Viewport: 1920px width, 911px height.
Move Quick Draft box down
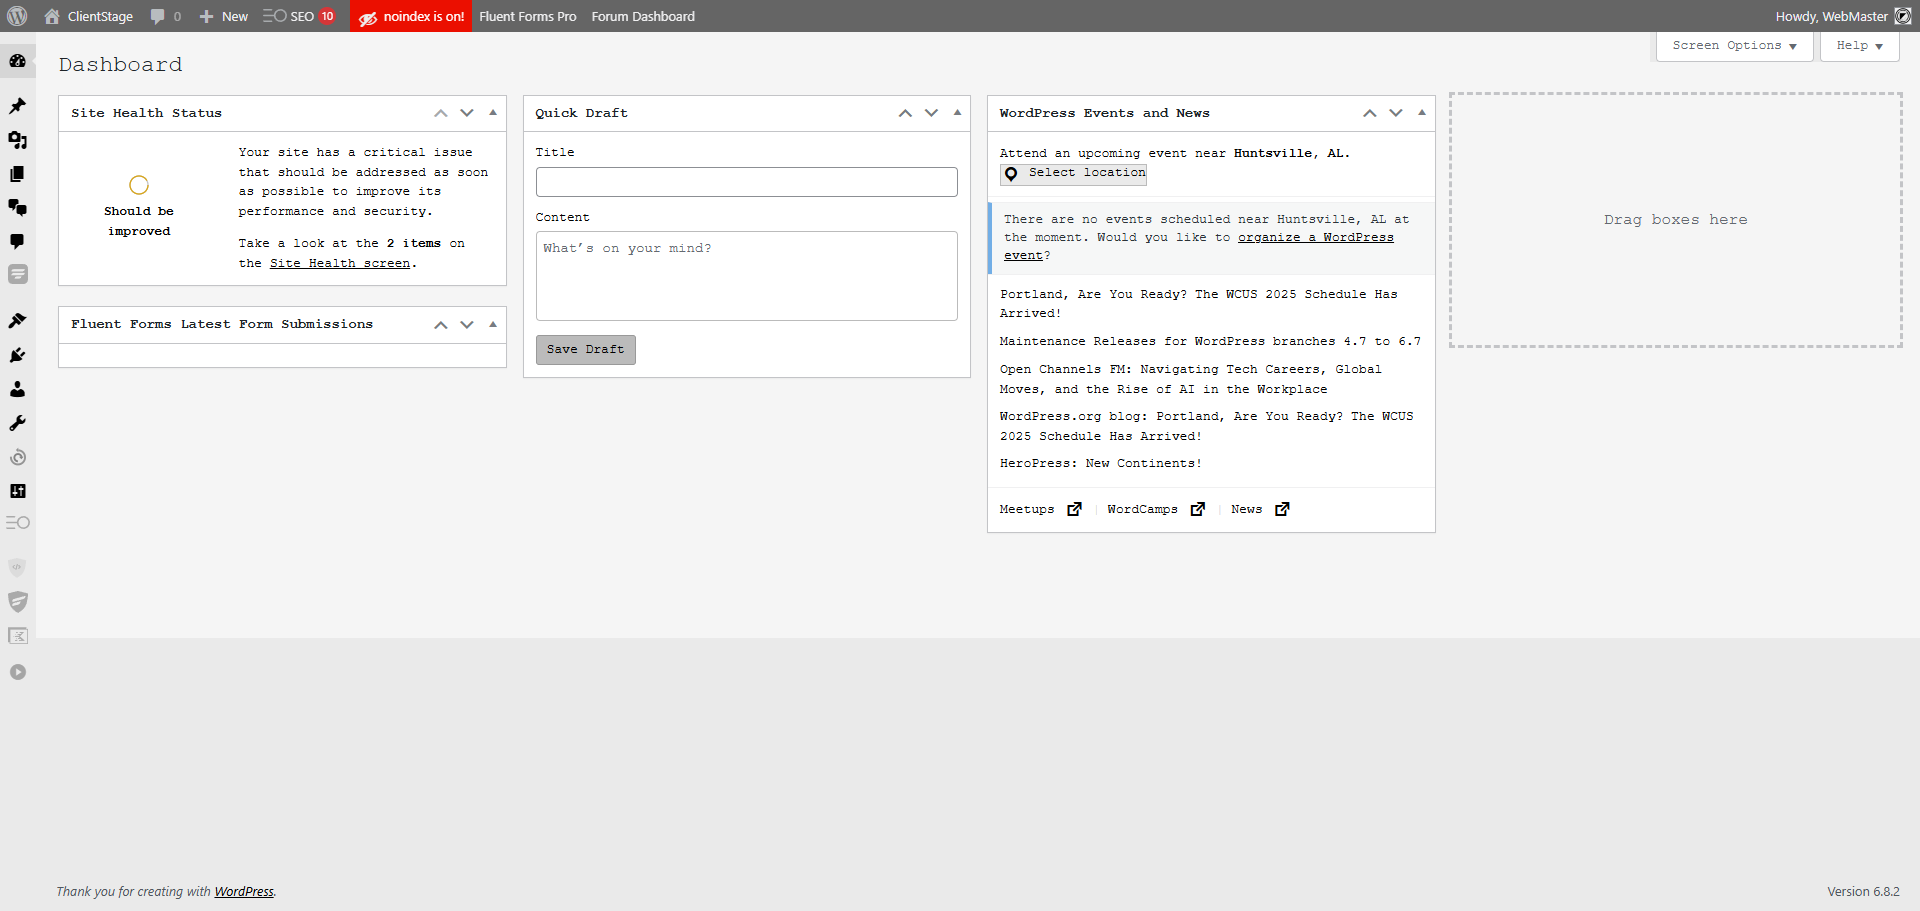(x=931, y=113)
